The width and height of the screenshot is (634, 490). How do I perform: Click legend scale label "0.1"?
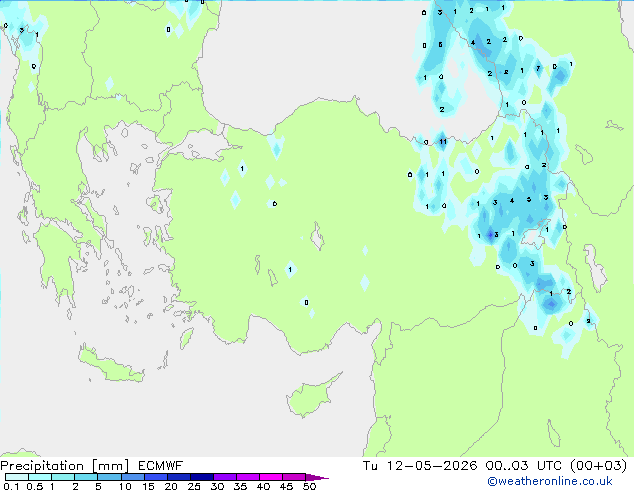coord(11,486)
